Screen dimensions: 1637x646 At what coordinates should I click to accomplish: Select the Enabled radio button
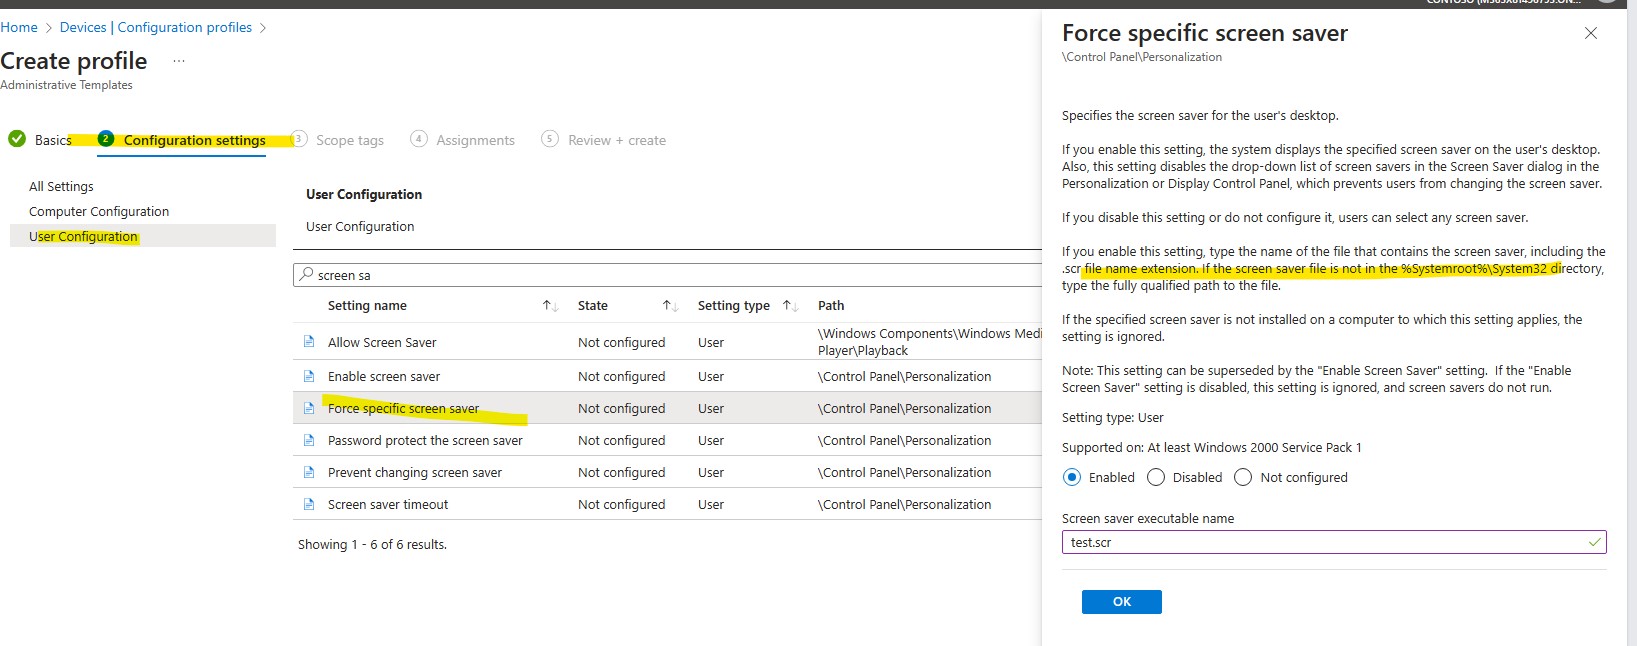1072,477
